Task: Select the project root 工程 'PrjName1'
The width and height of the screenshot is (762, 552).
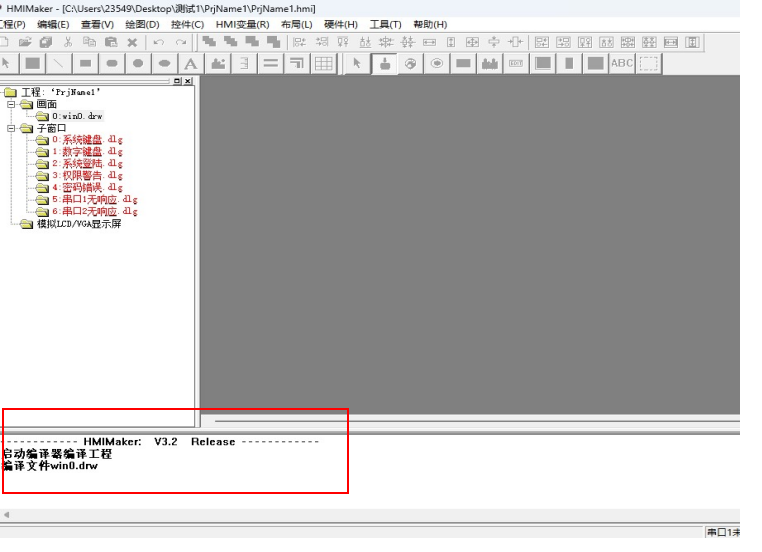Action: coord(61,92)
